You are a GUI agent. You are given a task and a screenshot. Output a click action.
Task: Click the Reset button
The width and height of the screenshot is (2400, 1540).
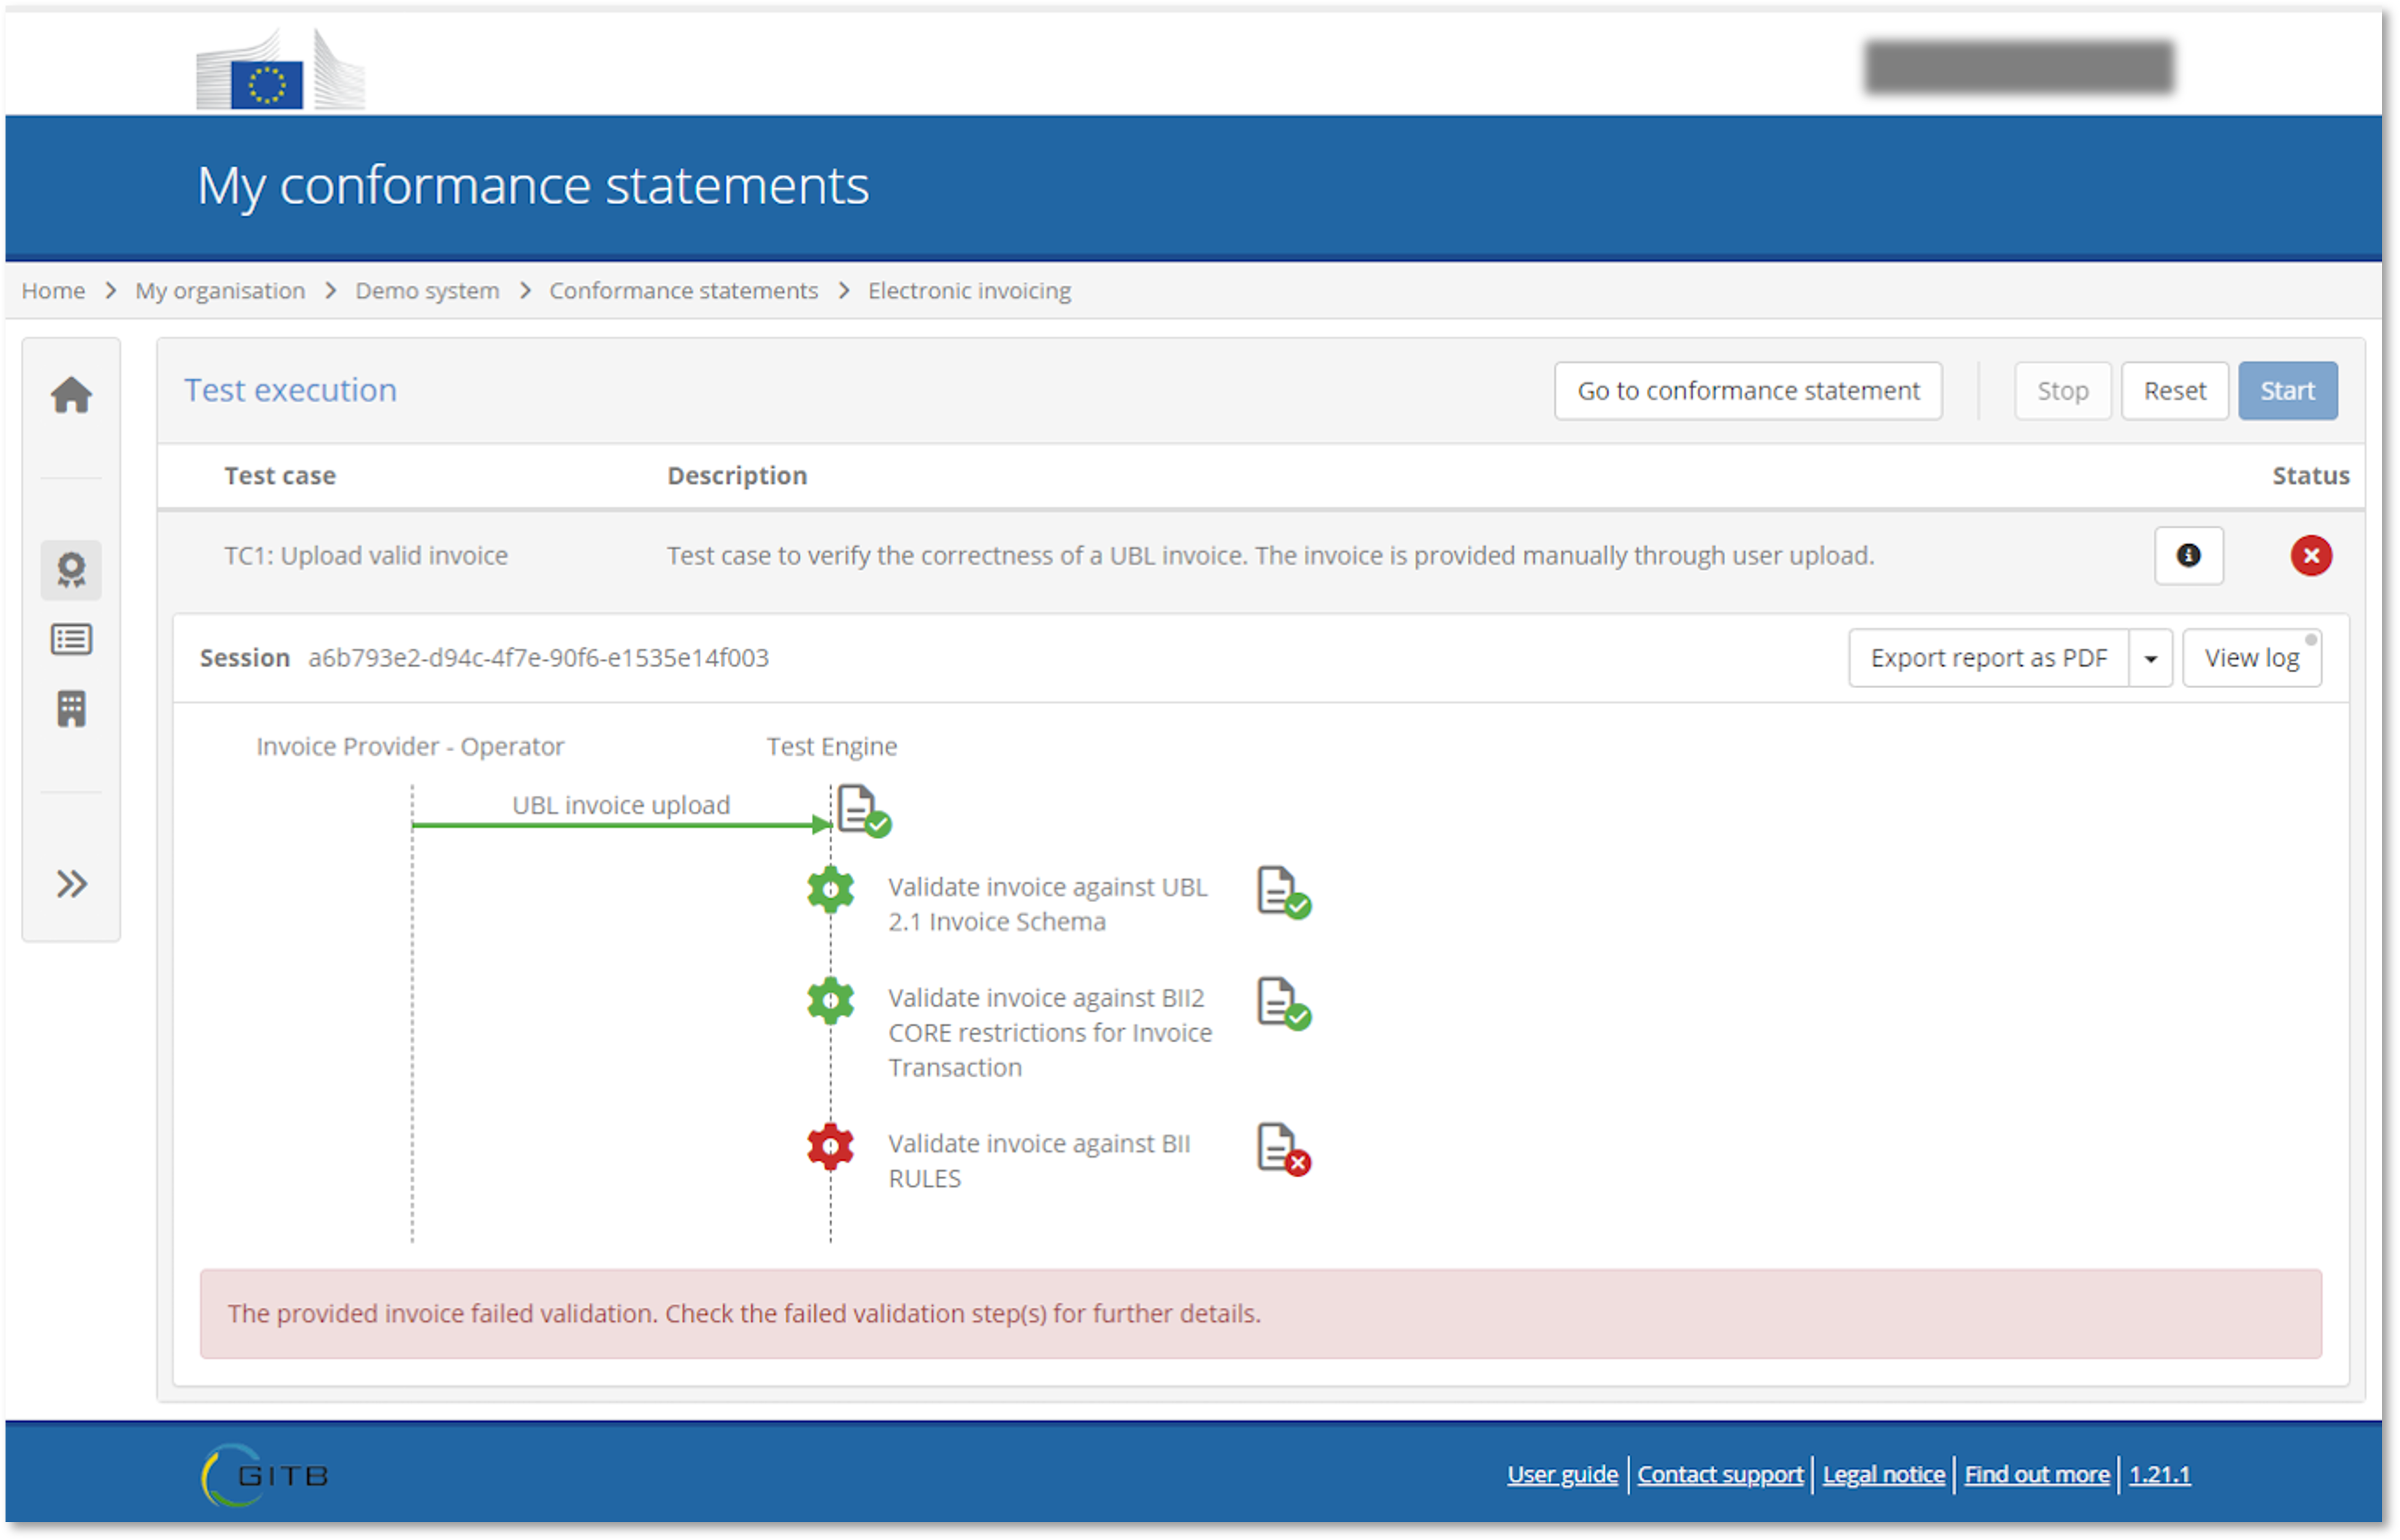(2174, 389)
